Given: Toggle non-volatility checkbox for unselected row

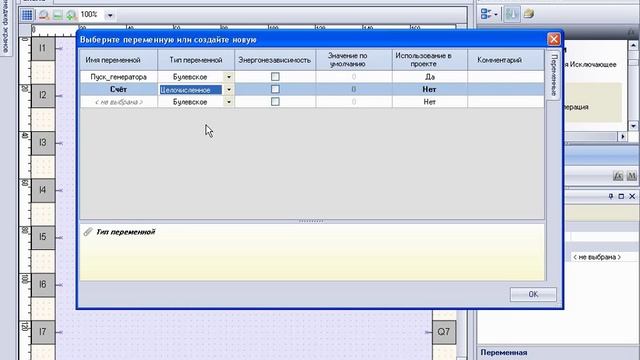Looking at the screenshot, I should click(275, 102).
